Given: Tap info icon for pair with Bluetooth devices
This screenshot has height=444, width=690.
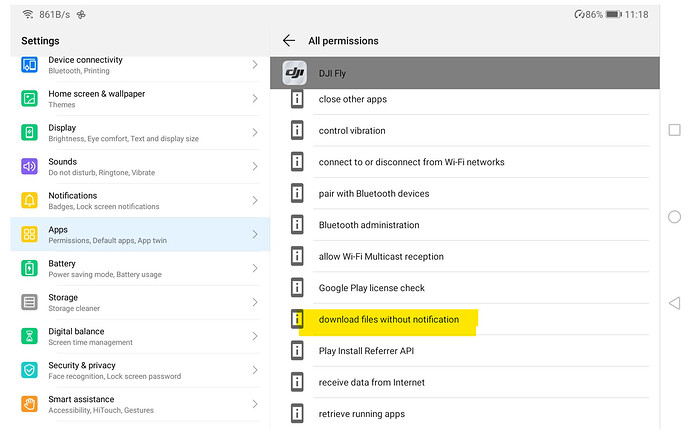Looking at the screenshot, I should [297, 193].
